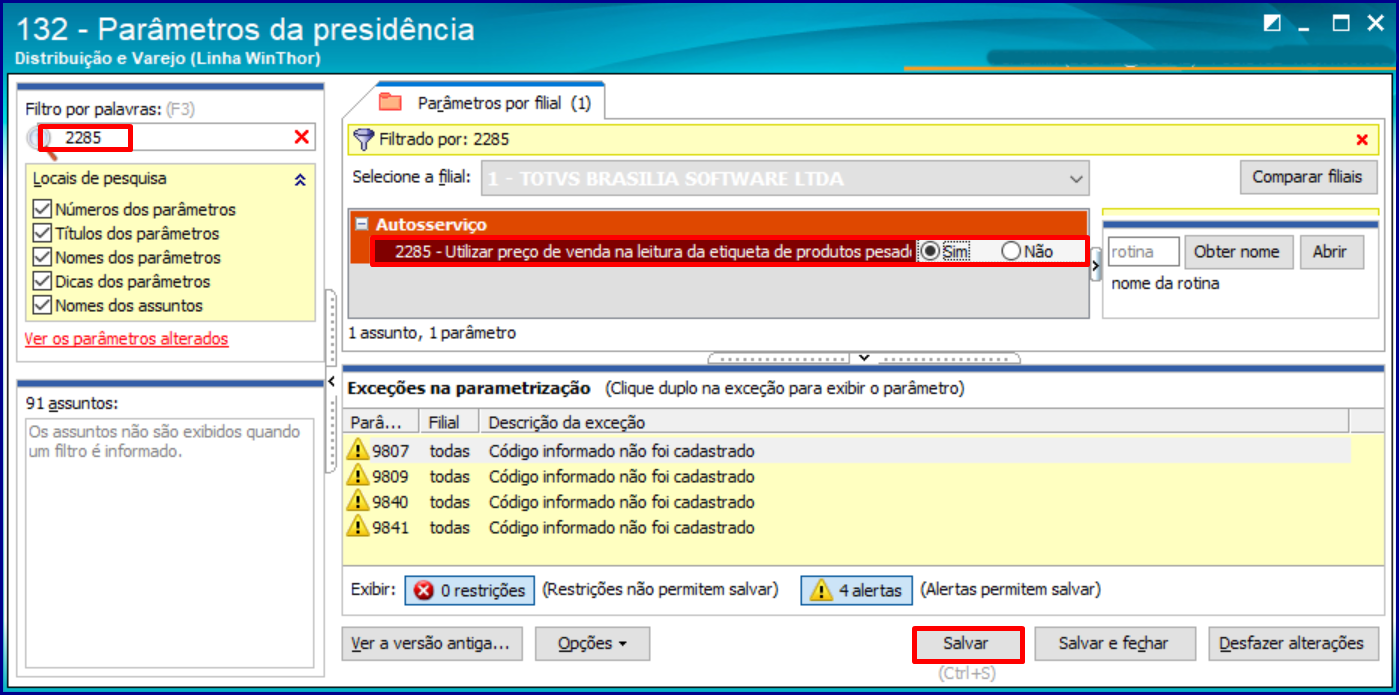Click warning icon for exception 9841
Viewport: 1399px width, 695px height.
(357, 527)
